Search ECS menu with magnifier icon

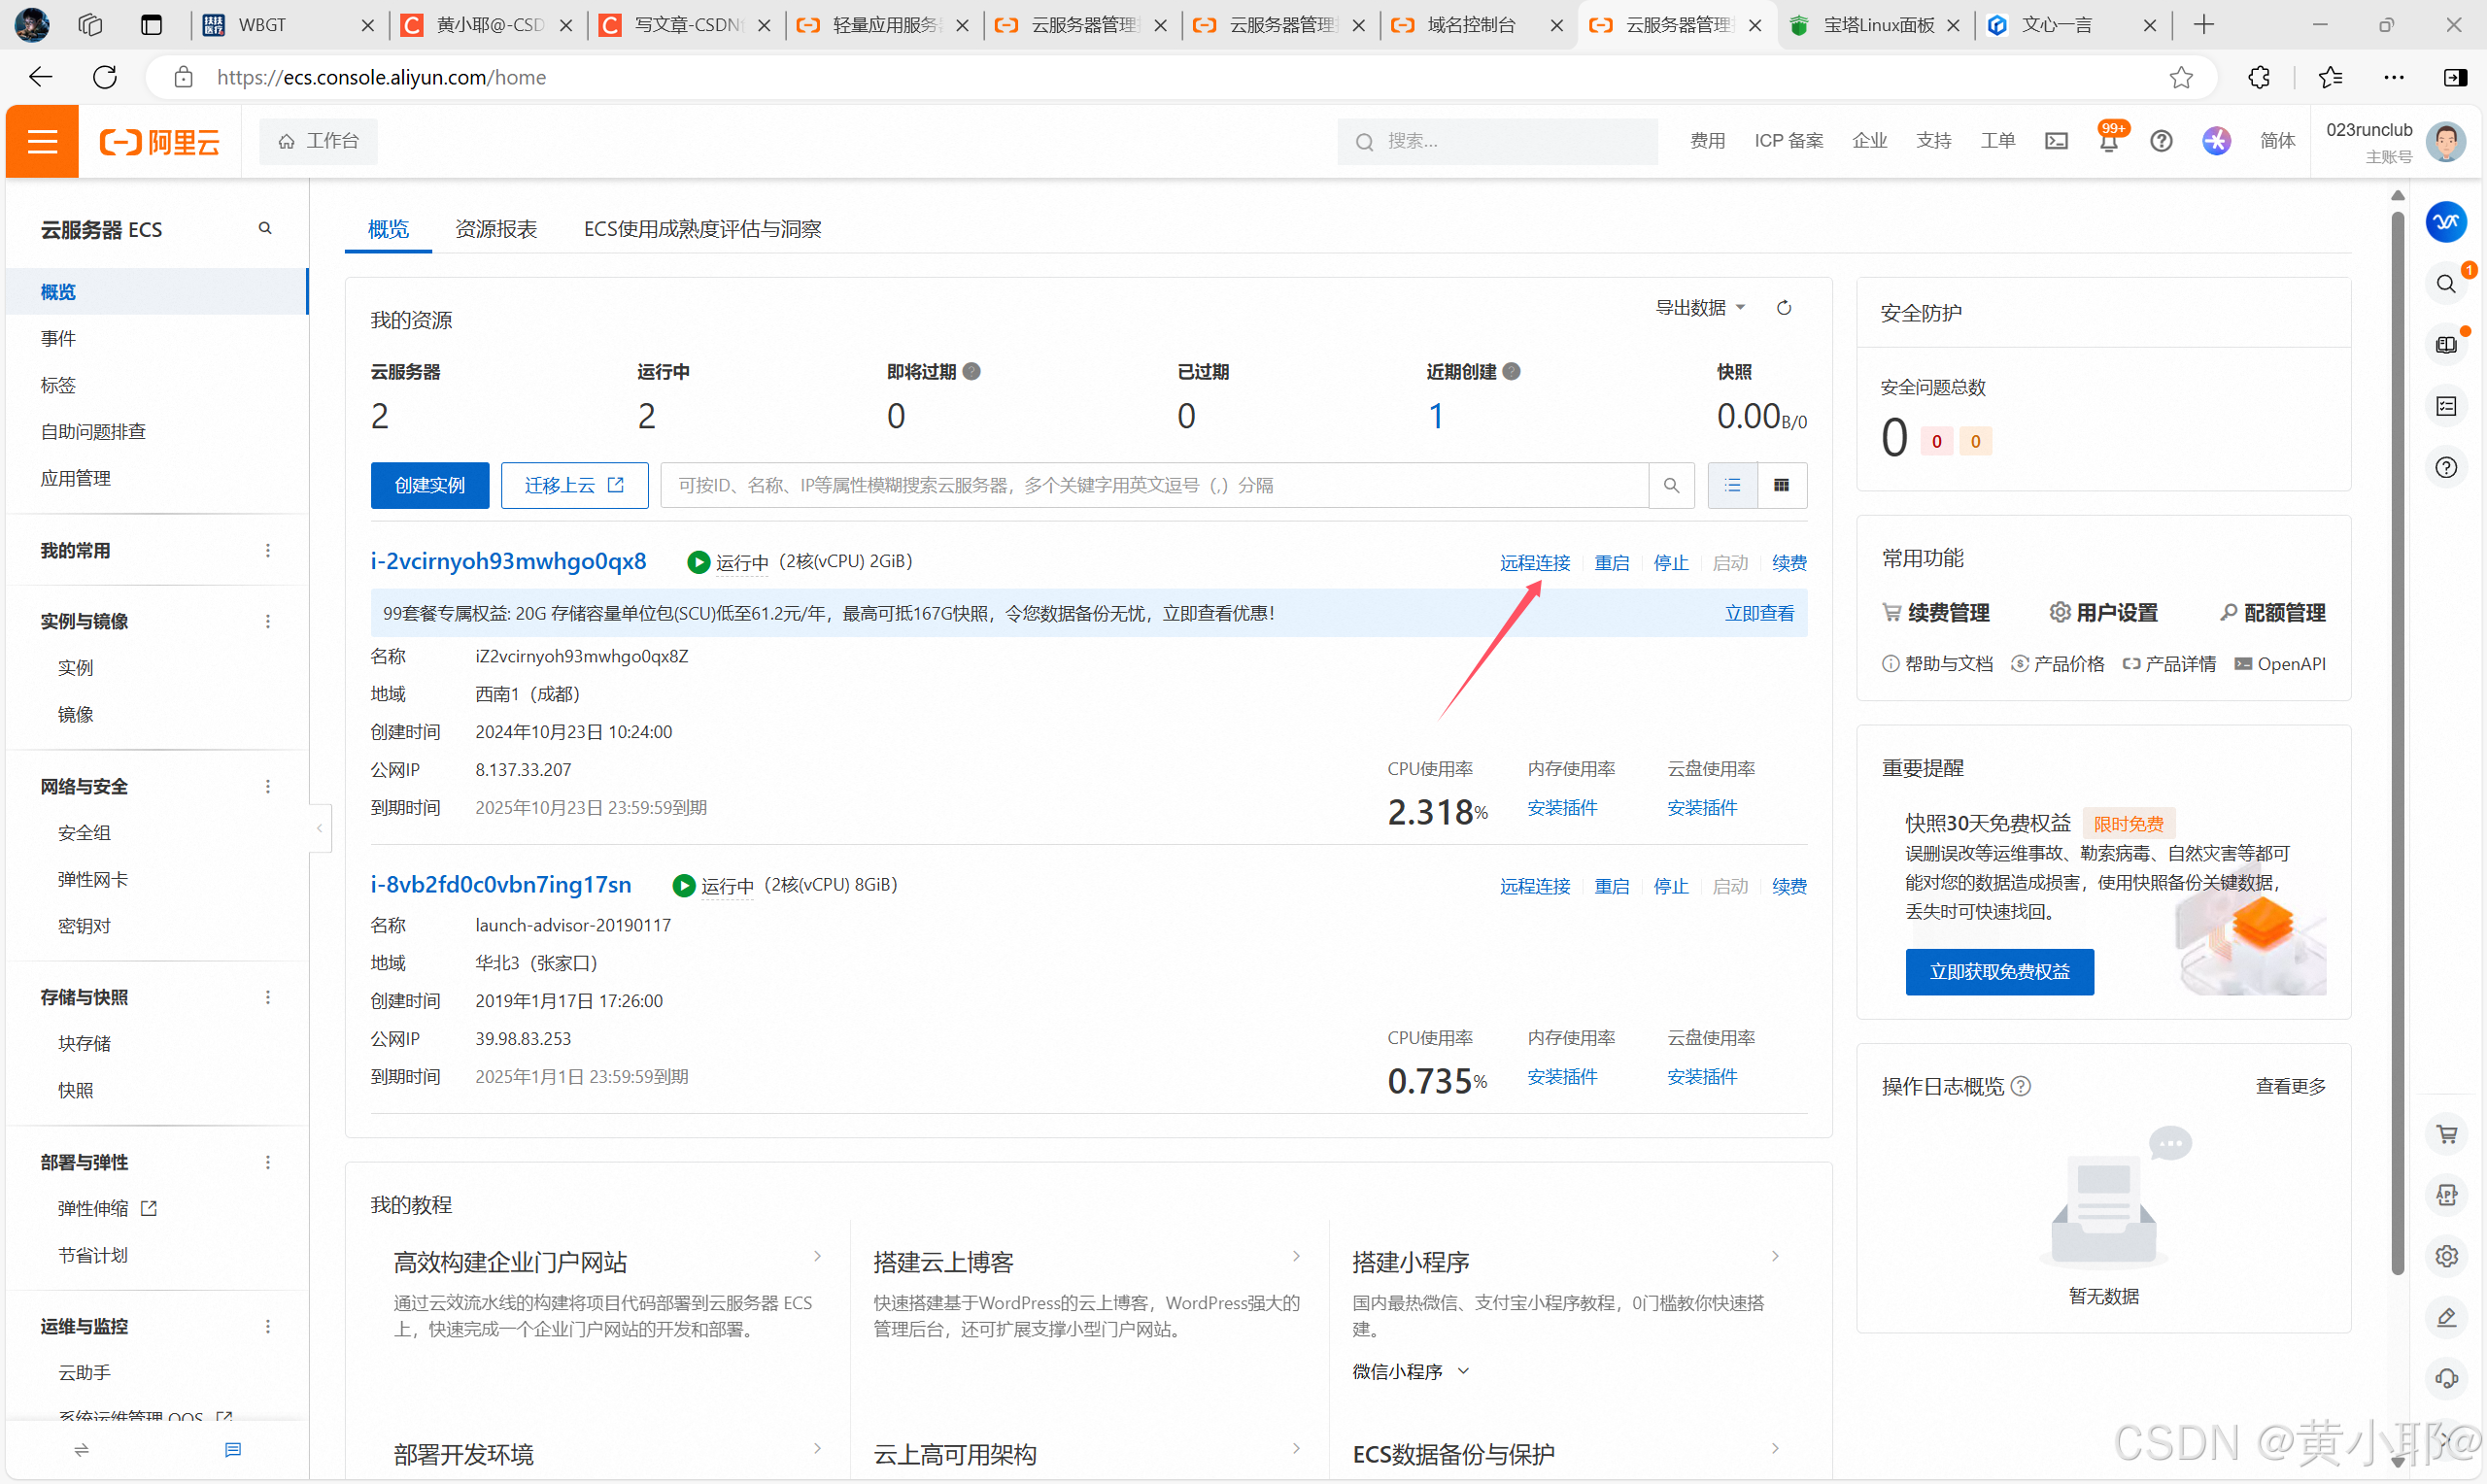pyautogui.click(x=265, y=229)
